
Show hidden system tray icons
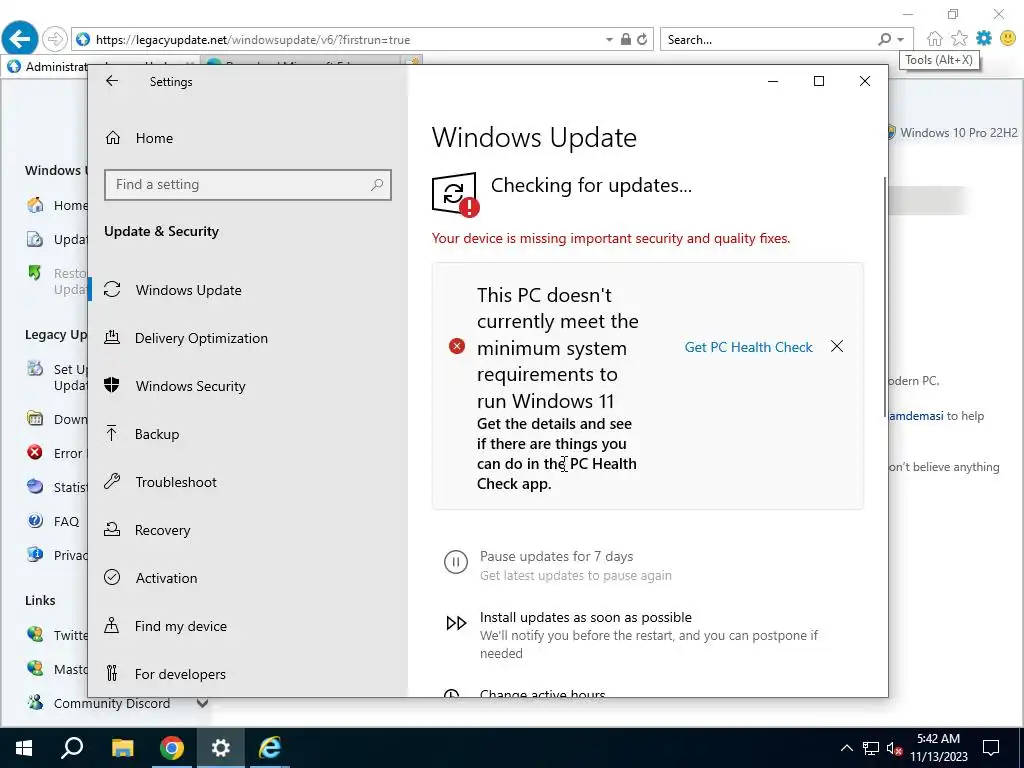click(x=846, y=748)
